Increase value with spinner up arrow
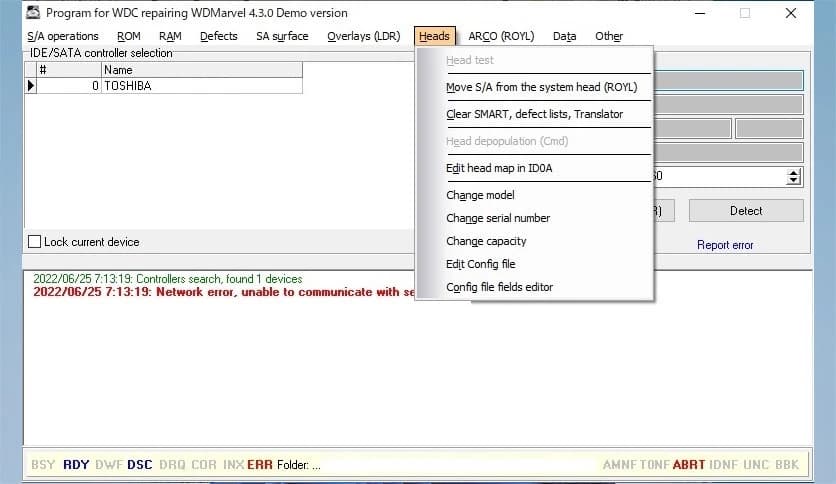Viewport: 836px width, 484px height. pyautogui.click(x=793, y=173)
